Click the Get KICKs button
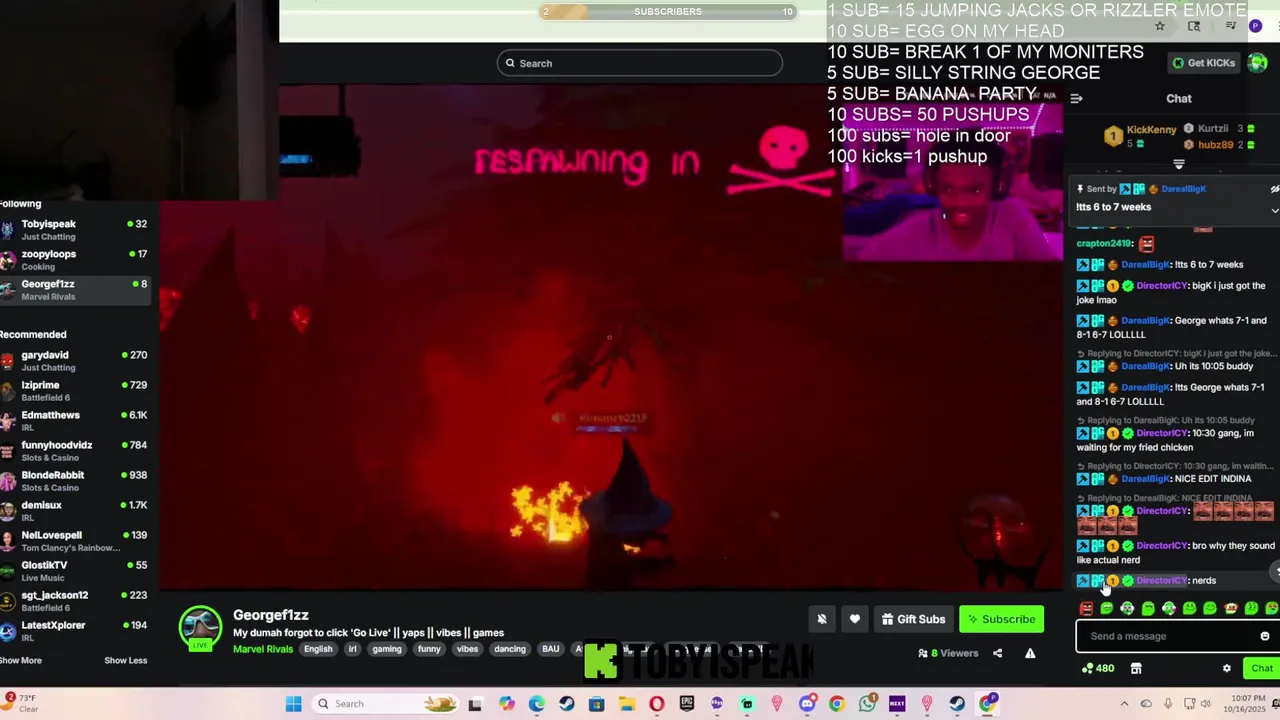The width and height of the screenshot is (1280, 720). [1203, 63]
